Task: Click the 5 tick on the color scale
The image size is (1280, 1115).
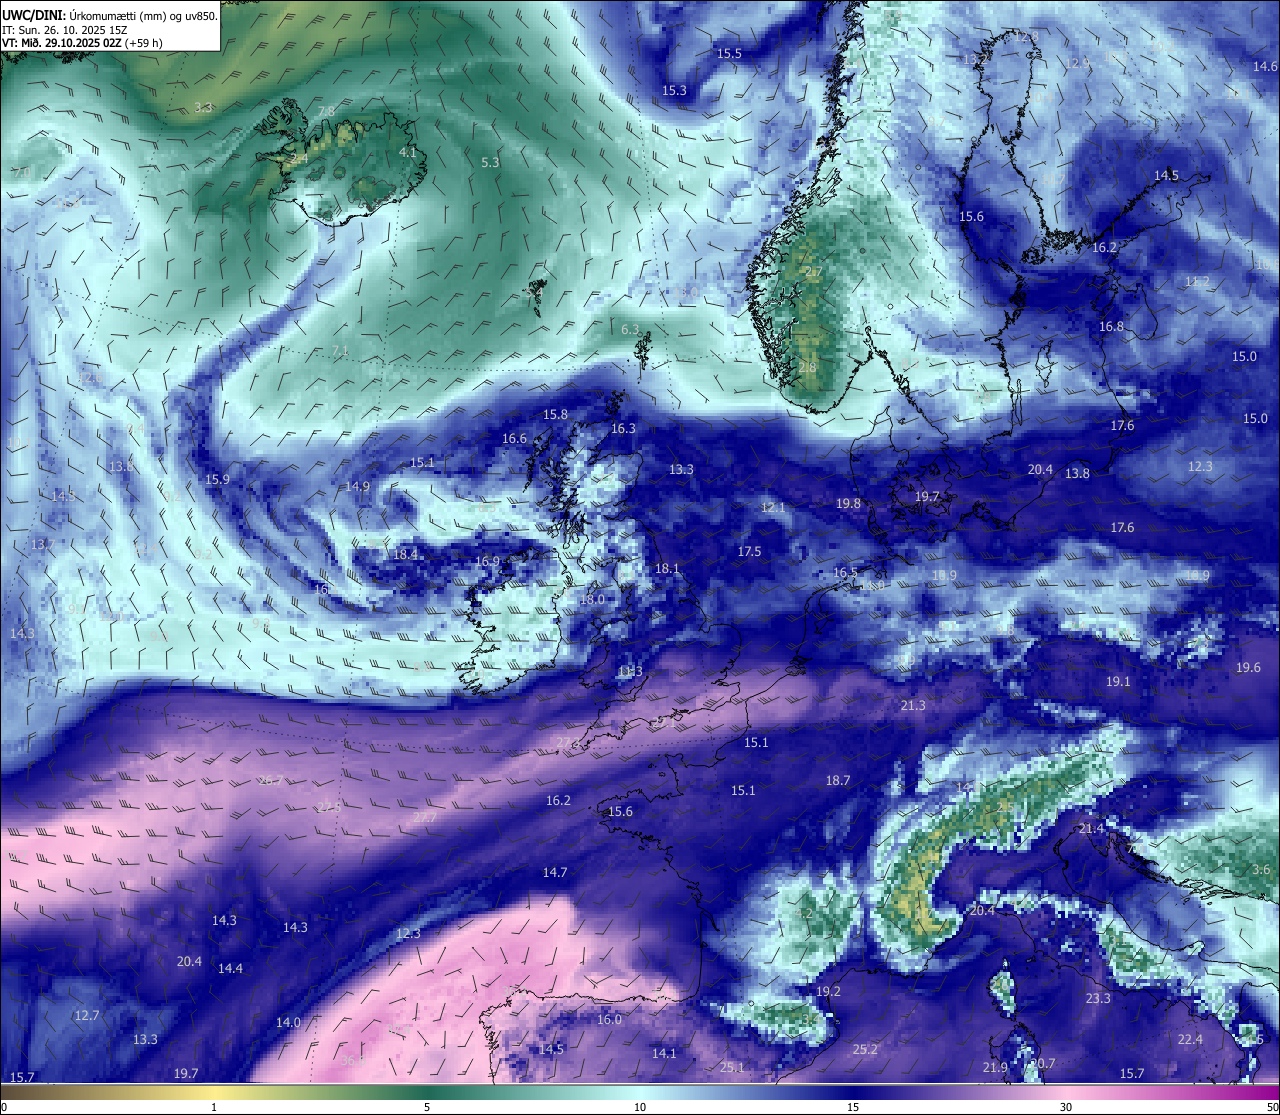Action: pyautogui.click(x=427, y=1107)
